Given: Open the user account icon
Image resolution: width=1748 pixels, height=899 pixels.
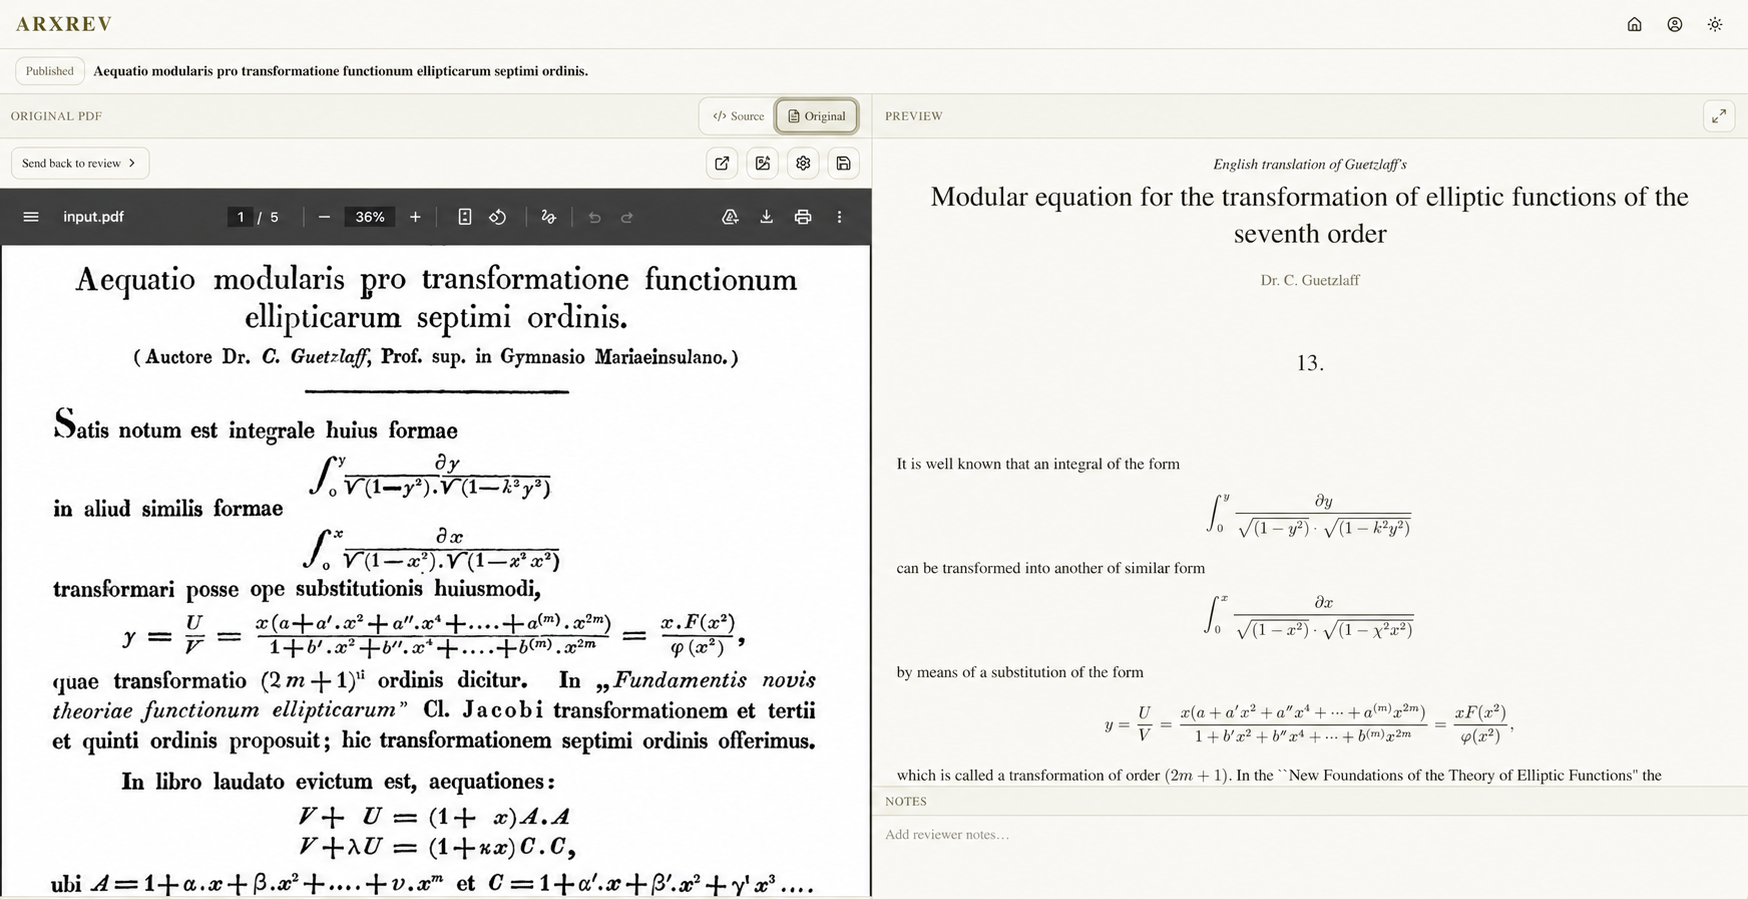Looking at the screenshot, I should [x=1674, y=24].
